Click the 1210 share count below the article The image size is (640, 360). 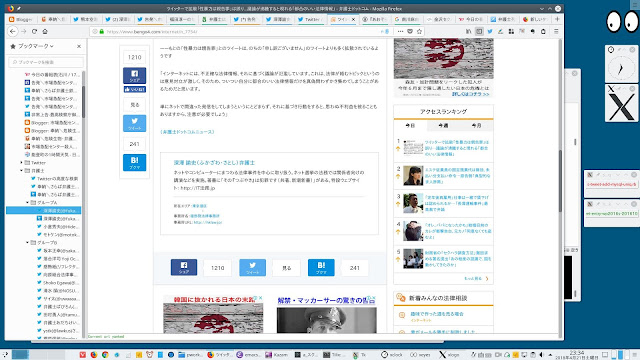[218, 268]
